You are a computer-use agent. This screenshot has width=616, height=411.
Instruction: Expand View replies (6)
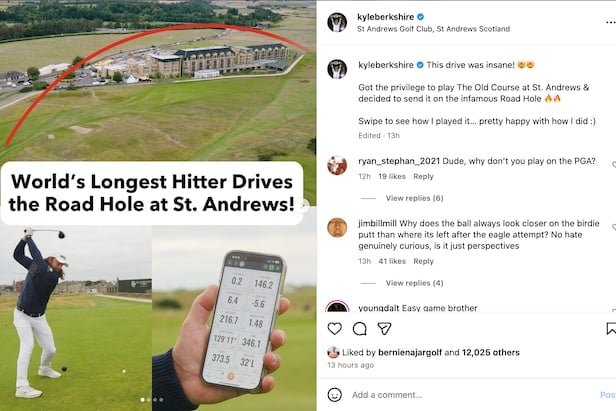pos(414,198)
